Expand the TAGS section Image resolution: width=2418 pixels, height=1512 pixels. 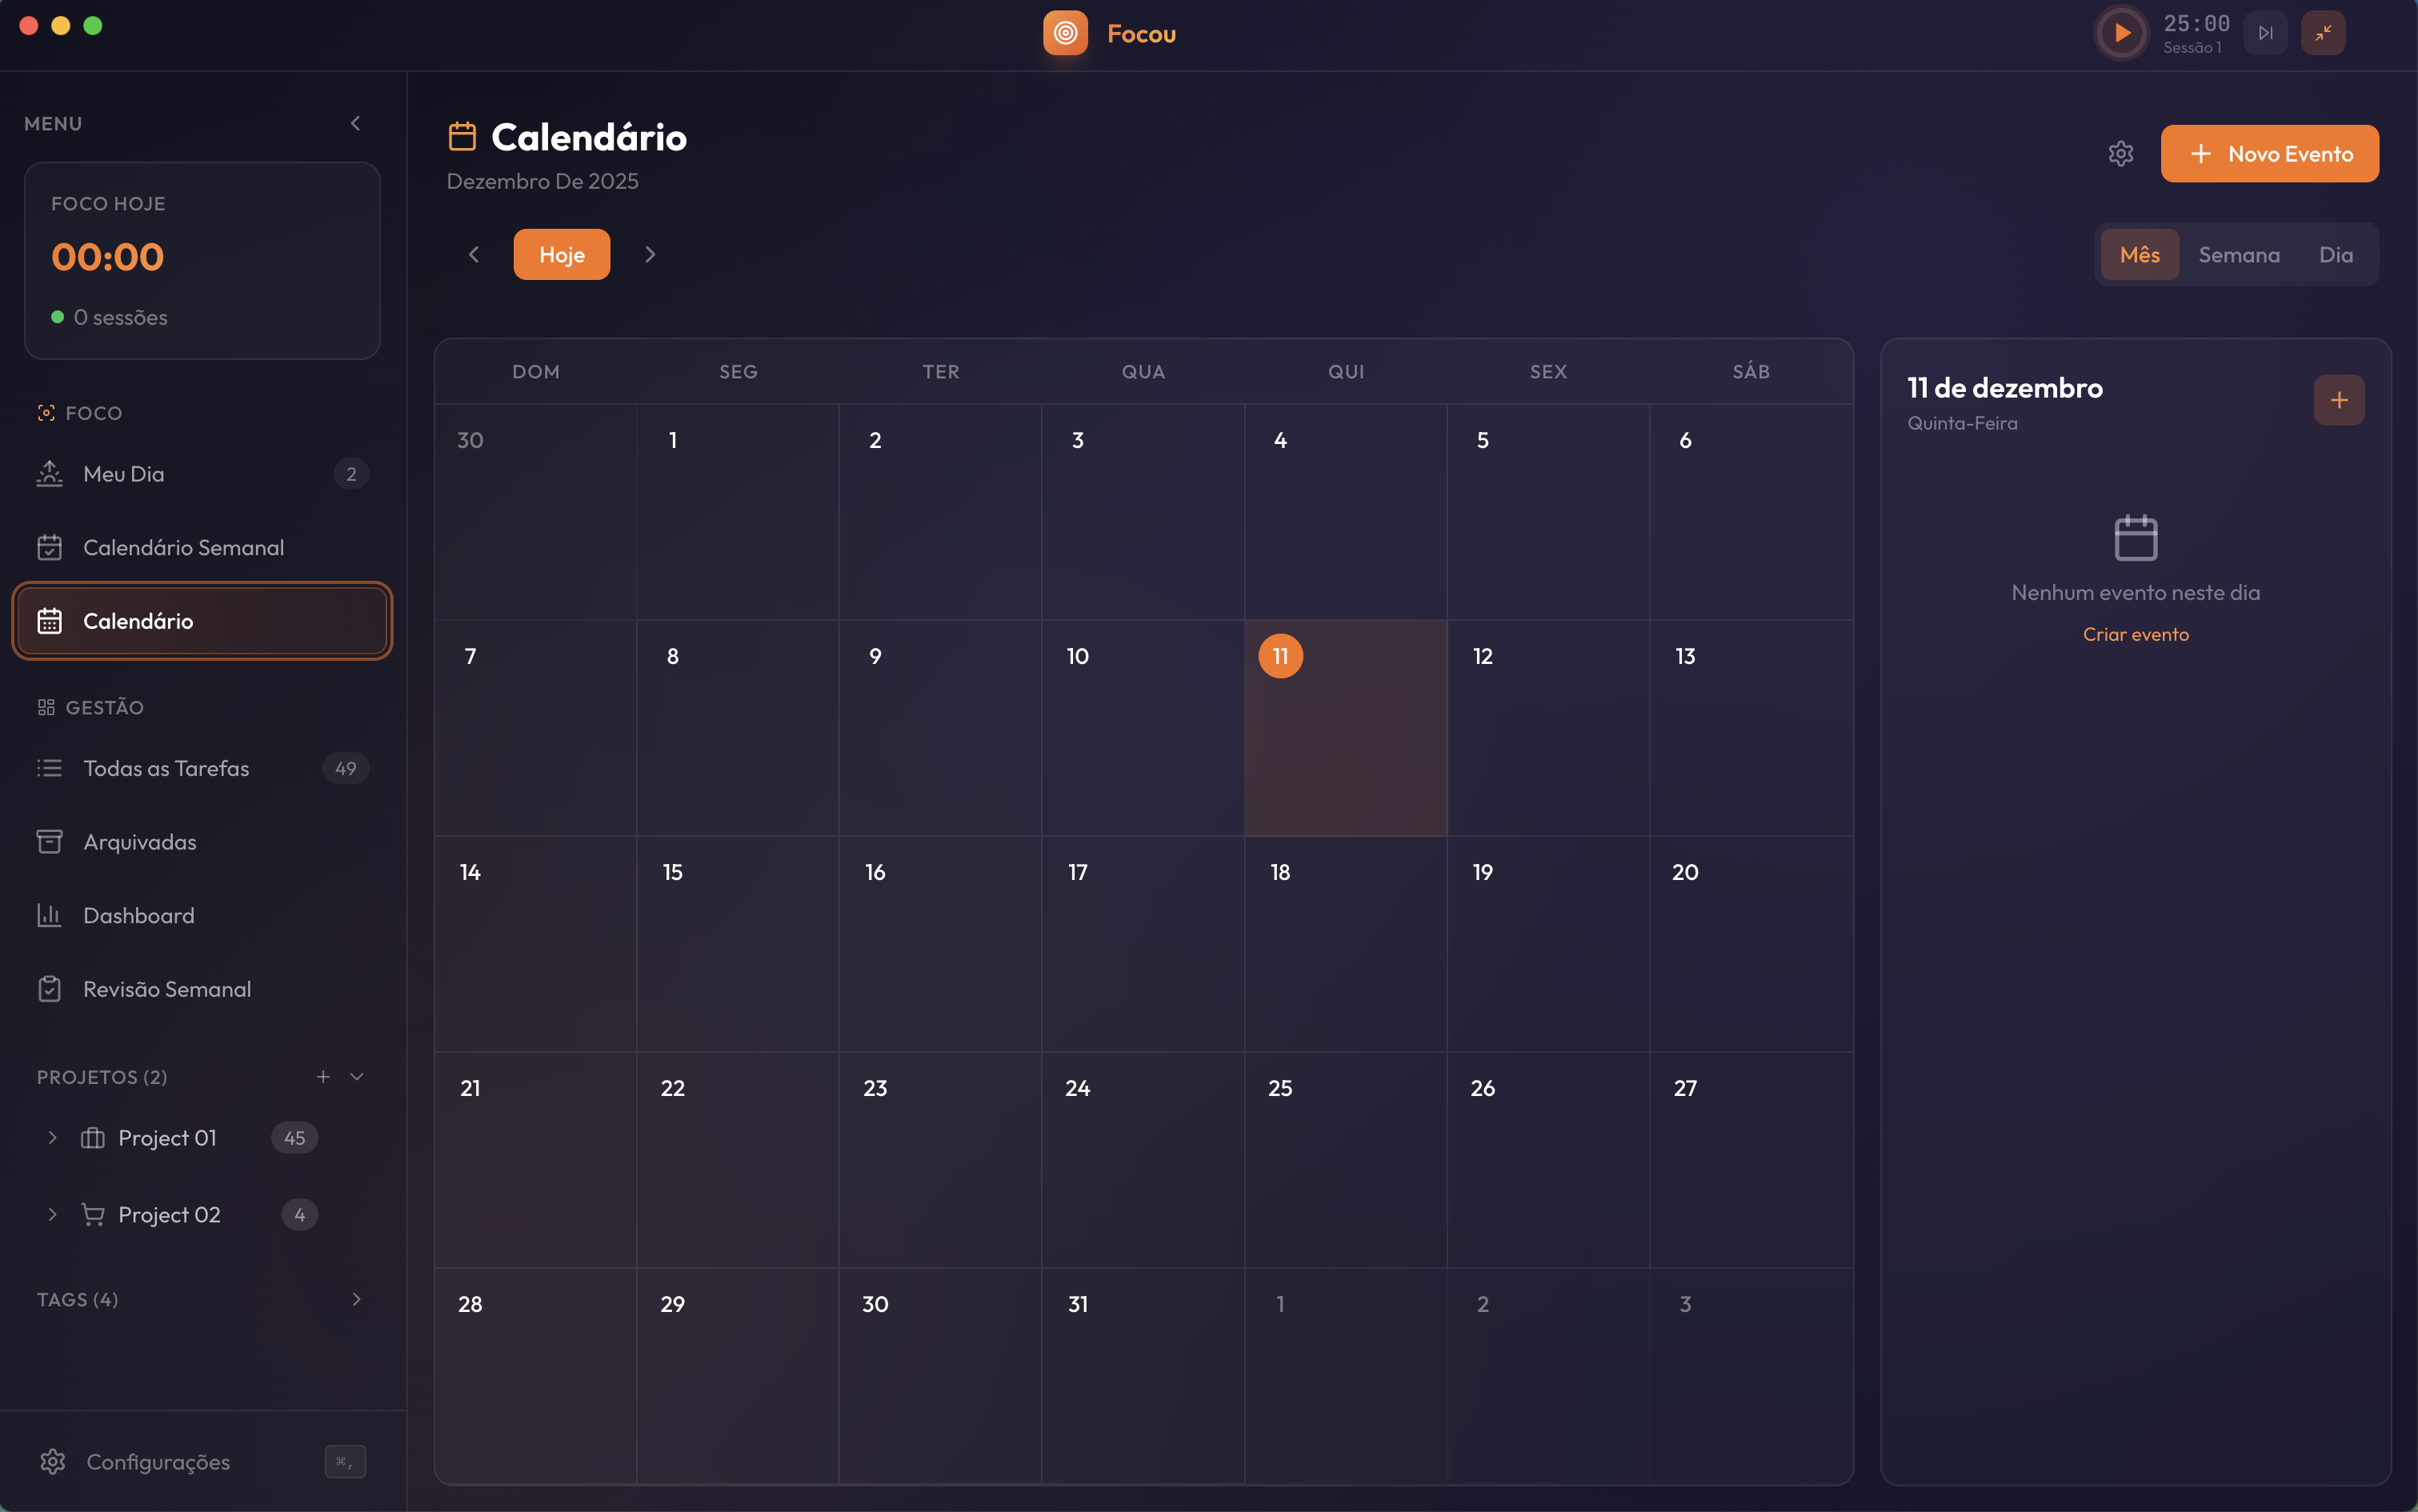click(x=356, y=1298)
